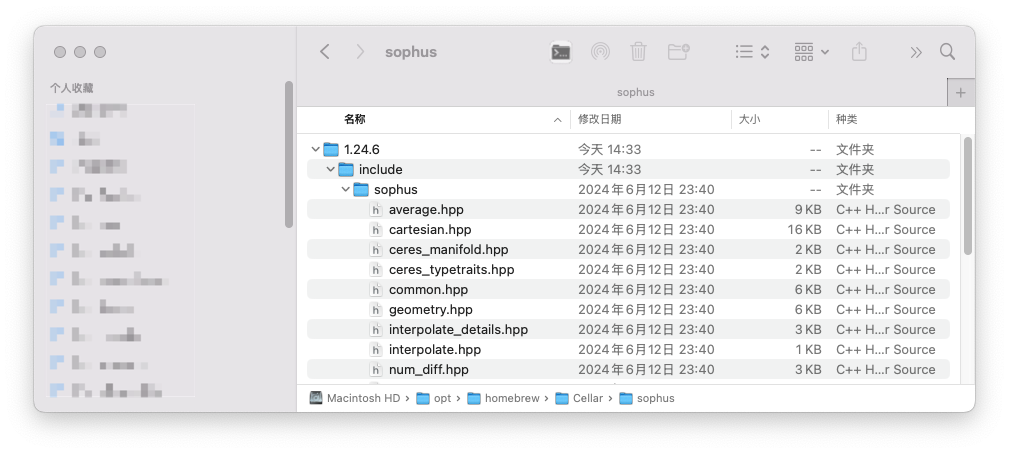Click the sidebar vertical scrollbar
Viewport: 1009px width, 454px height.
tap(289, 154)
